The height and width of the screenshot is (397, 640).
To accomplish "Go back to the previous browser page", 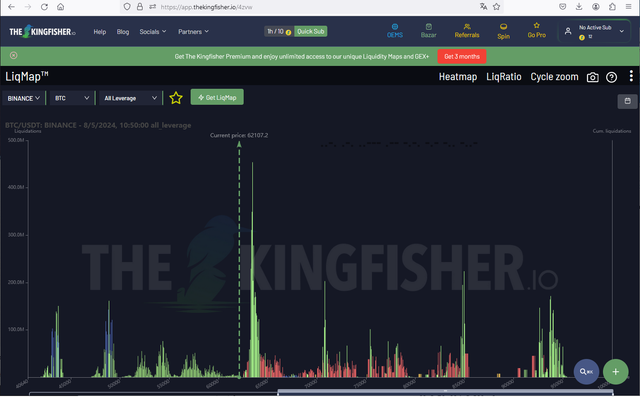I will tap(11, 7).
